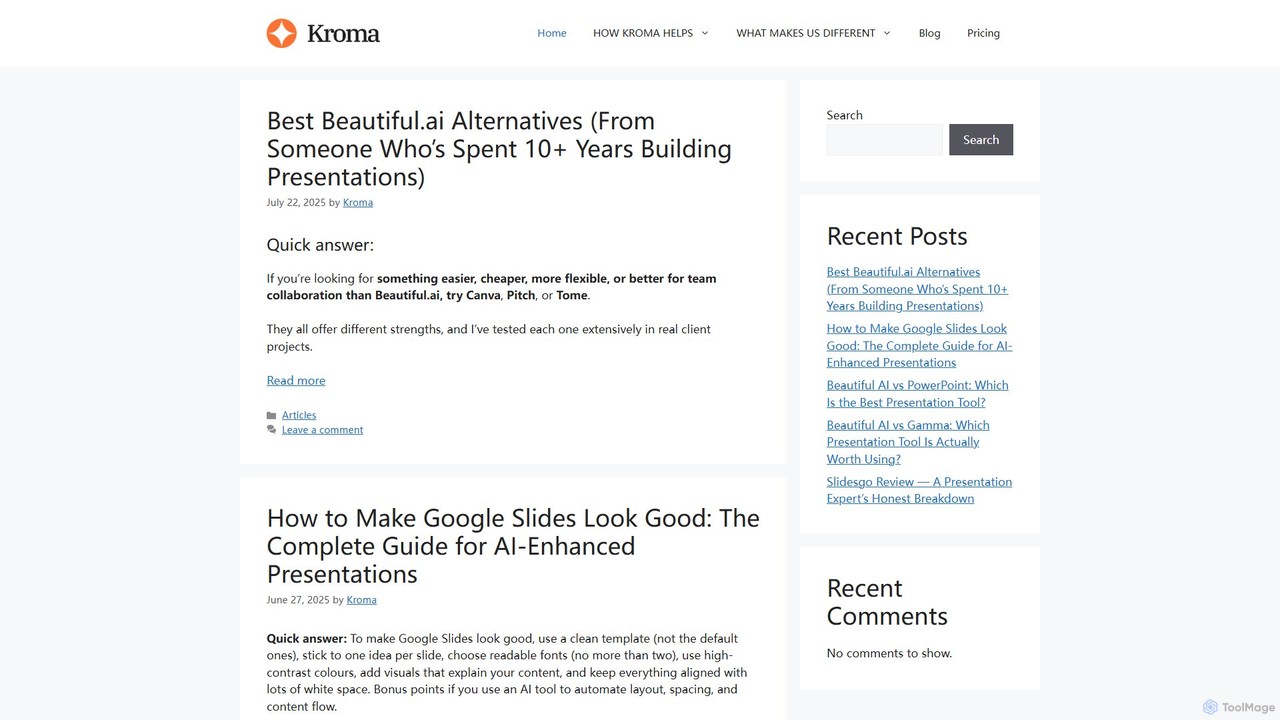
Task: Expand the WHAT MAKES US DIFFERENT chevron
Action: click(886, 33)
